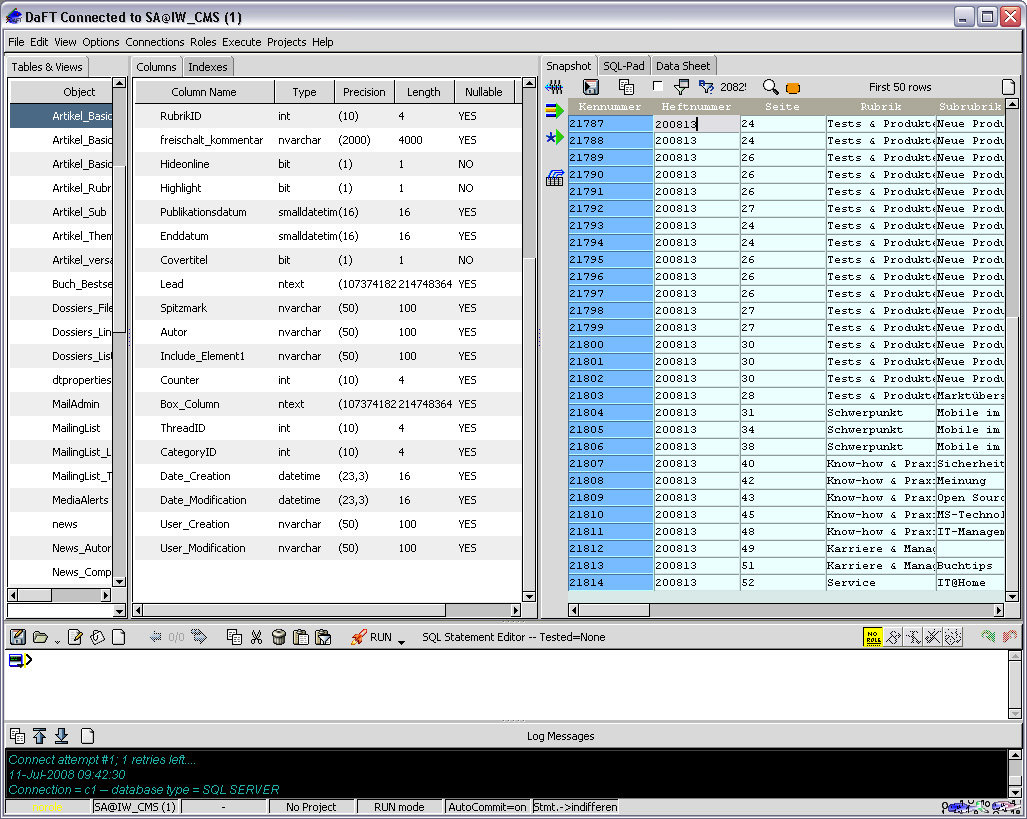
Task: Click the No Project status bar entry
Action: [x=311, y=807]
